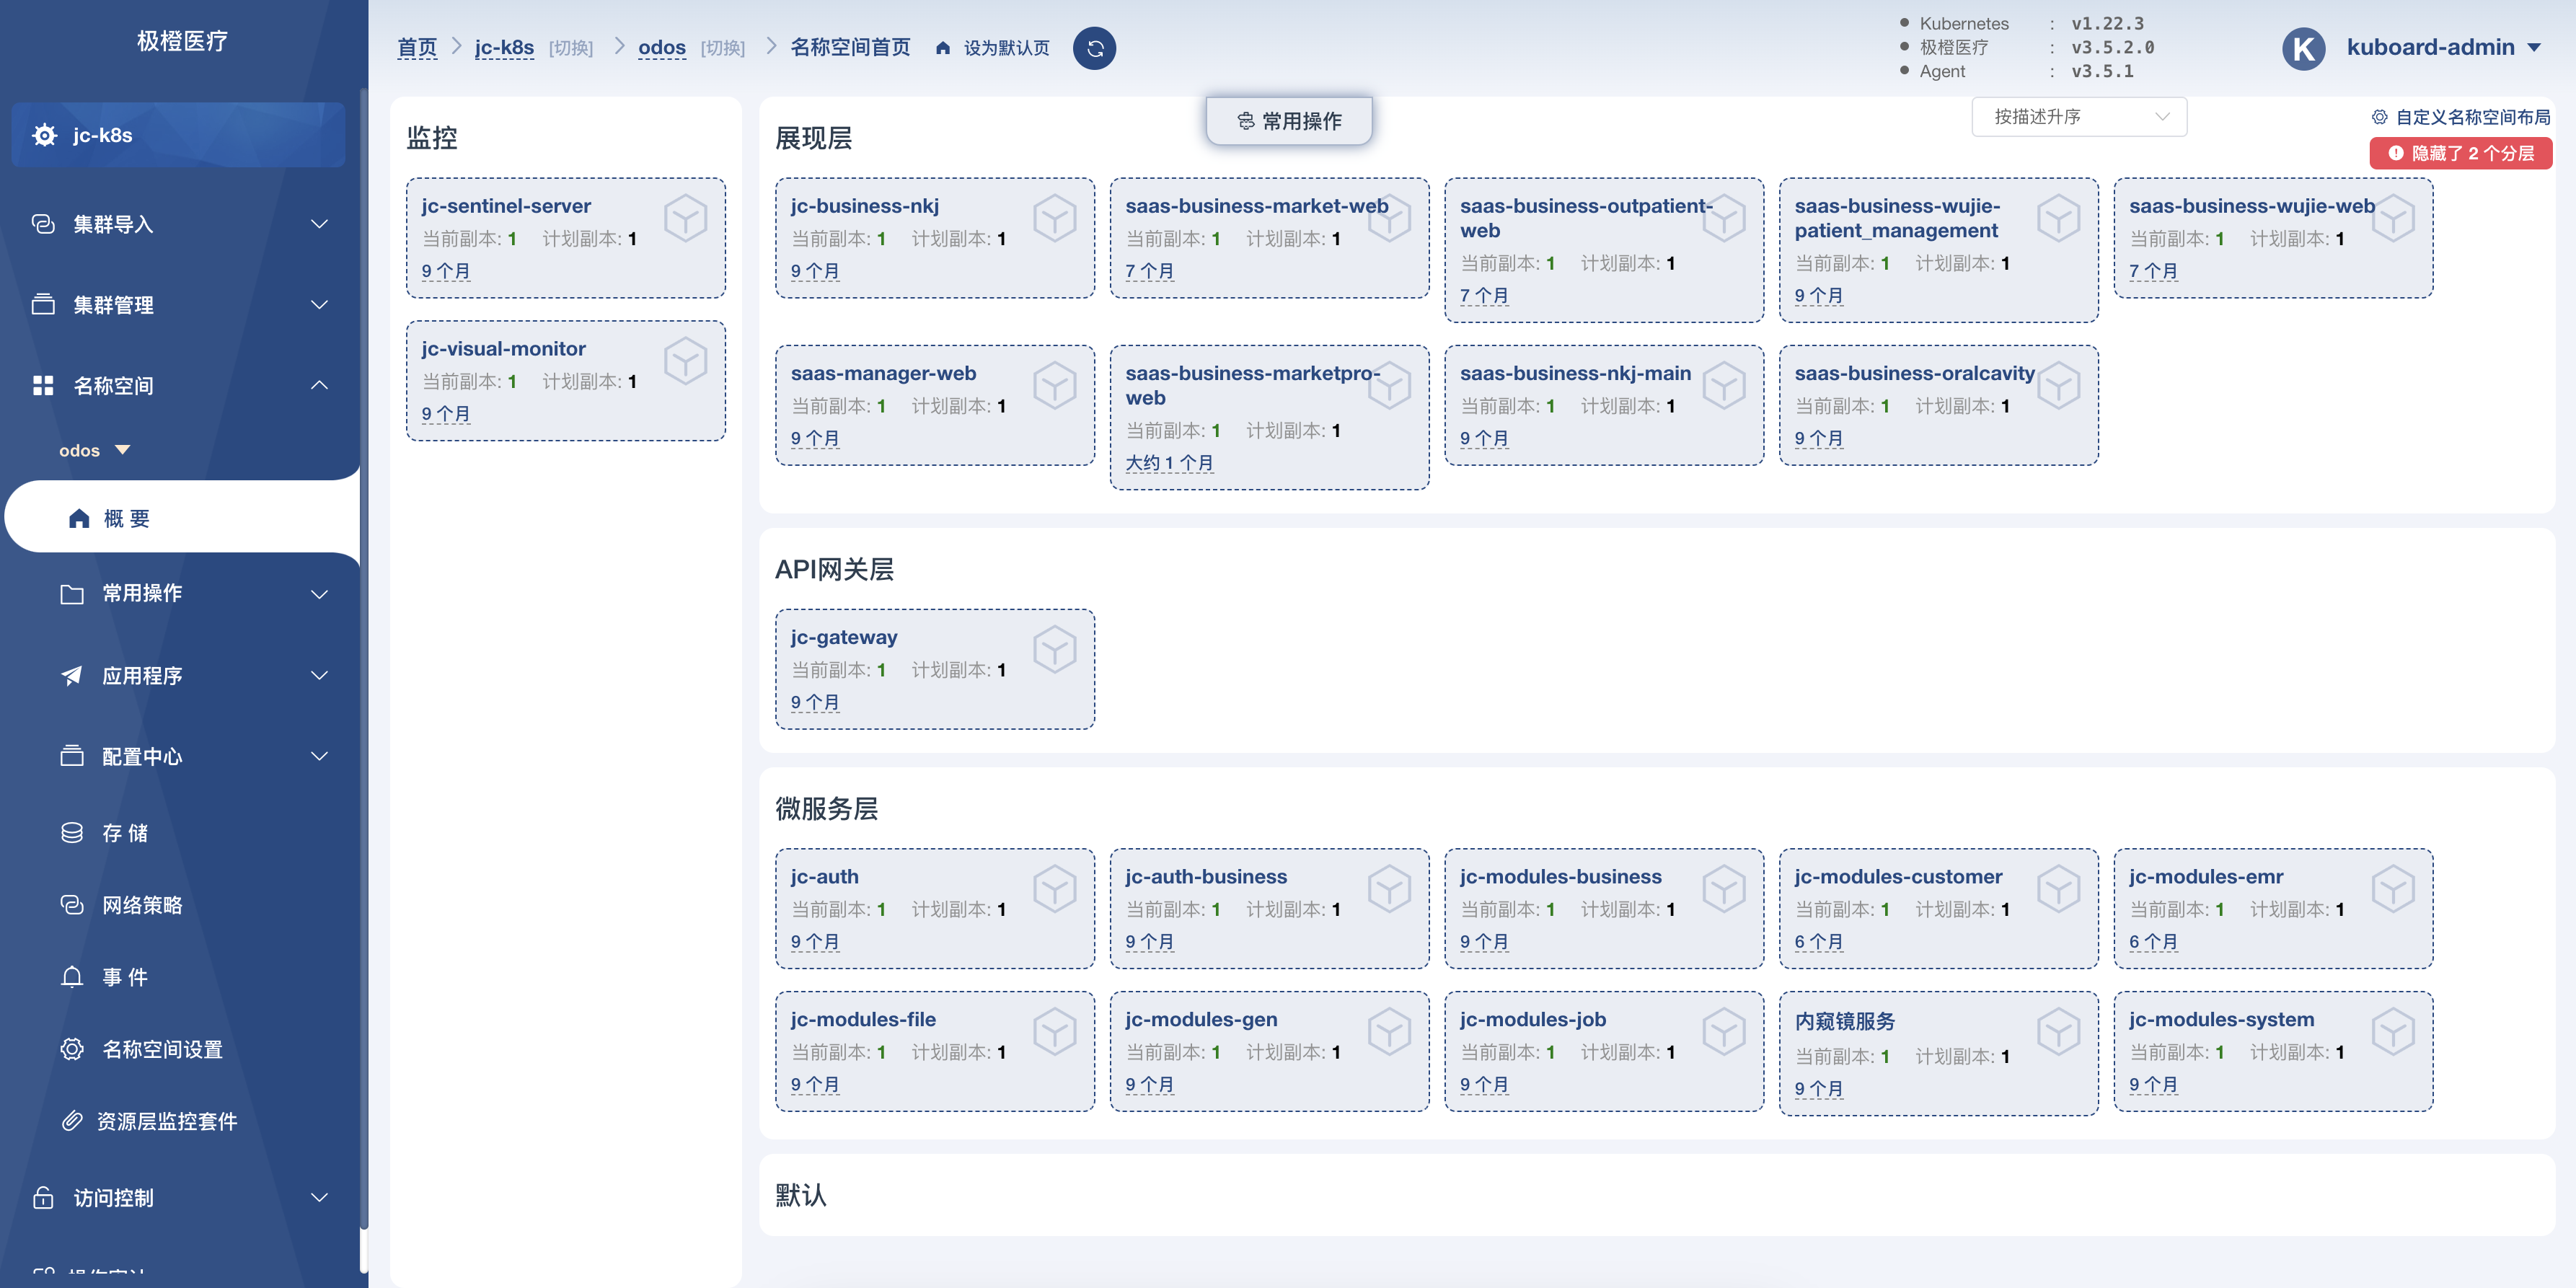Open the kuboard-admin user dropdown

[2443, 47]
